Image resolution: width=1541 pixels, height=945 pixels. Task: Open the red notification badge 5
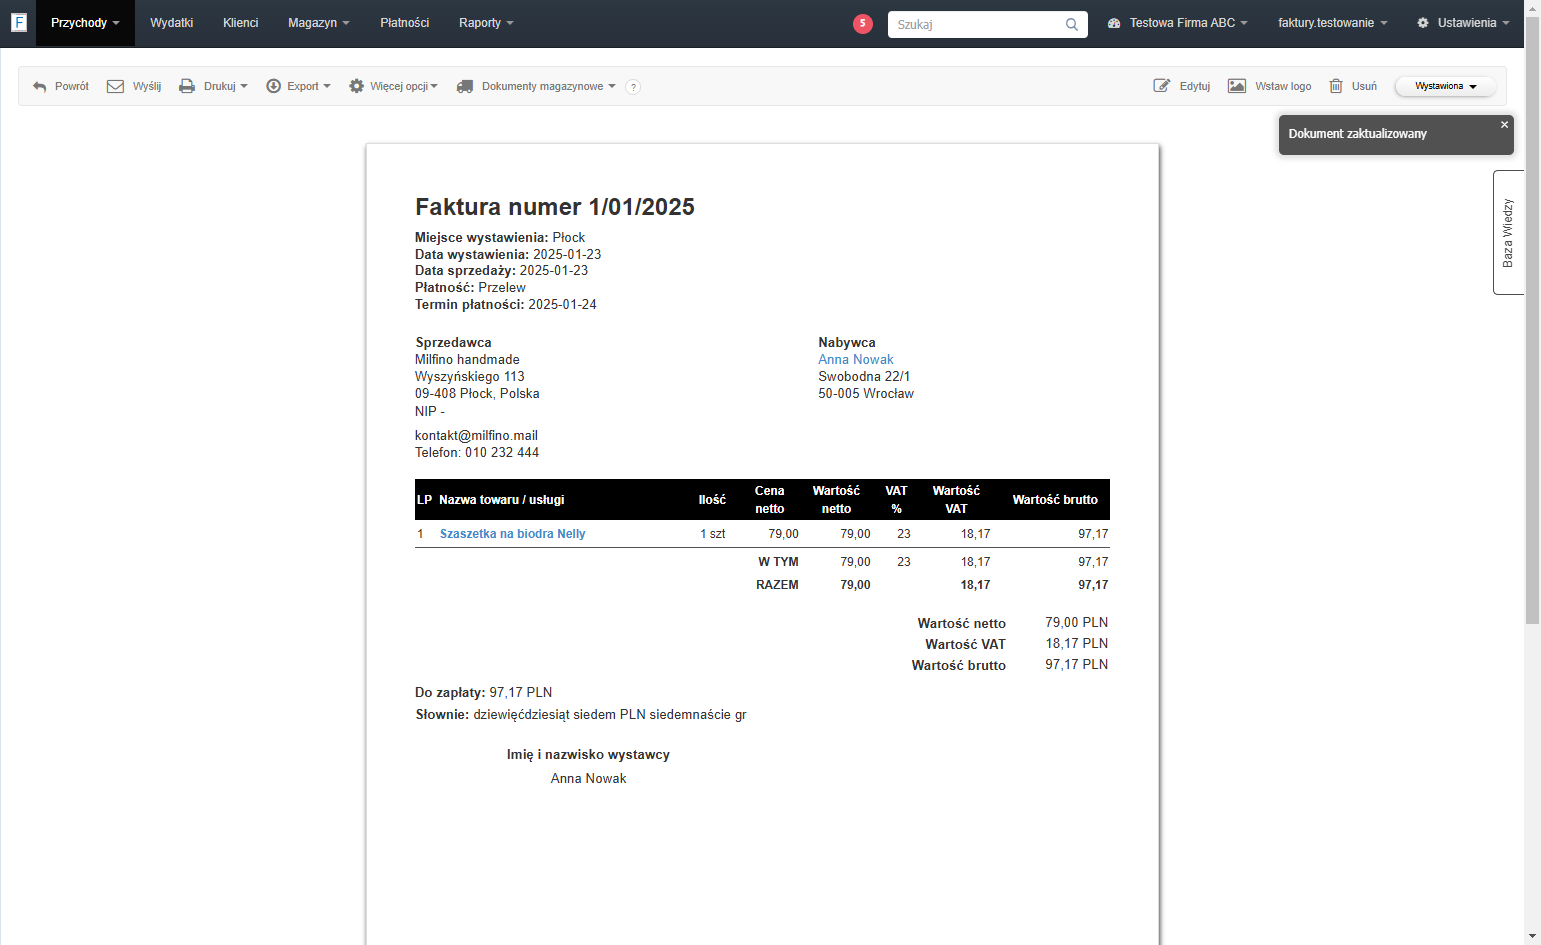pos(863,24)
